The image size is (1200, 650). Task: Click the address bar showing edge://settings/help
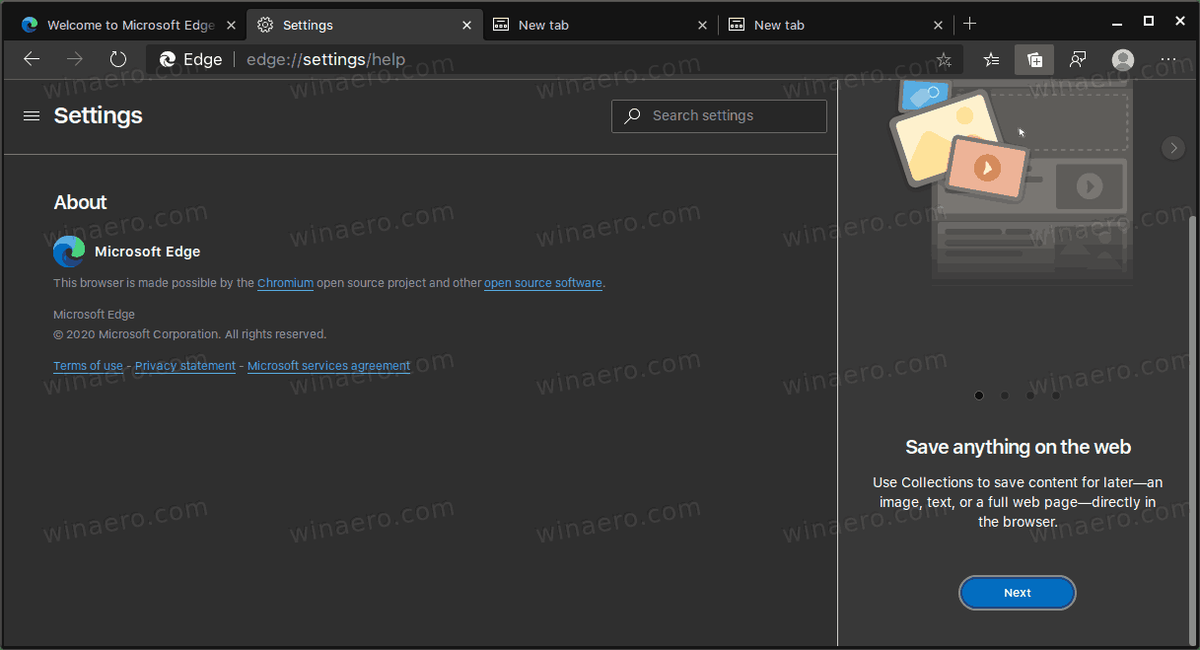(555, 60)
